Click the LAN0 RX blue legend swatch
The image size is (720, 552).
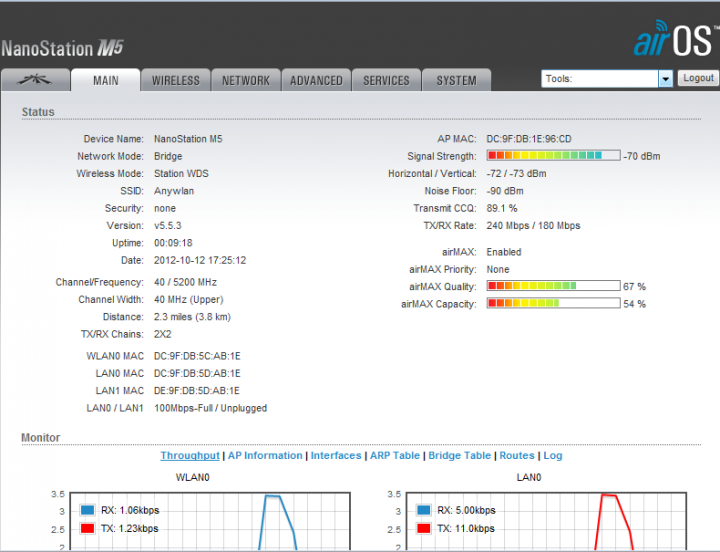tap(423, 510)
